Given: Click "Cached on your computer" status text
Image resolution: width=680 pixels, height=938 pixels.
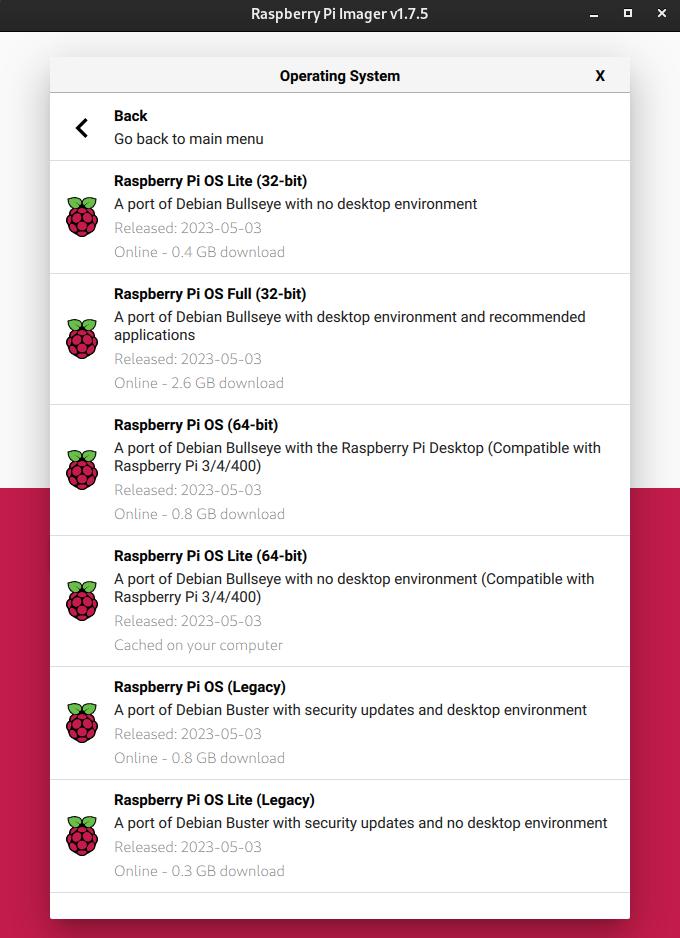Looking at the screenshot, I should 198,645.
